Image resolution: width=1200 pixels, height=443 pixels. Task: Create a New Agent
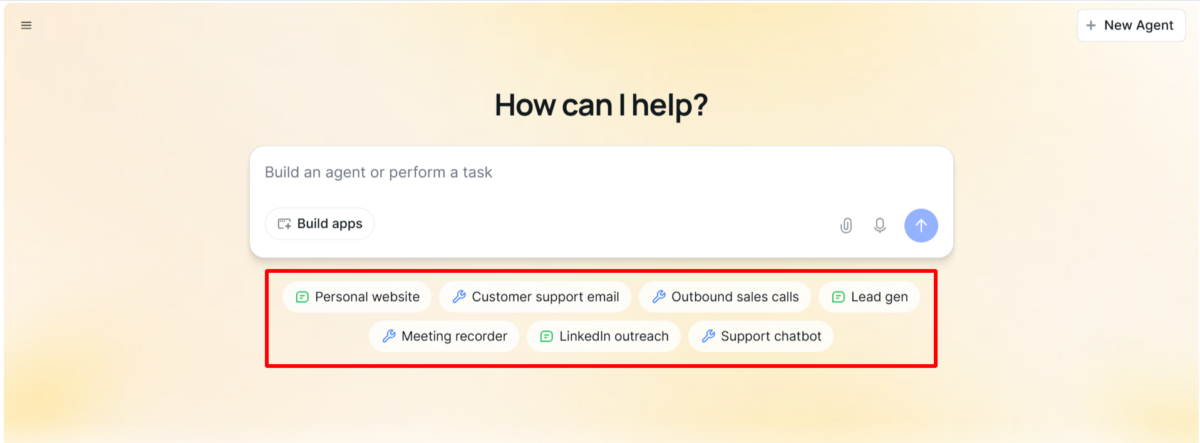tap(1131, 25)
